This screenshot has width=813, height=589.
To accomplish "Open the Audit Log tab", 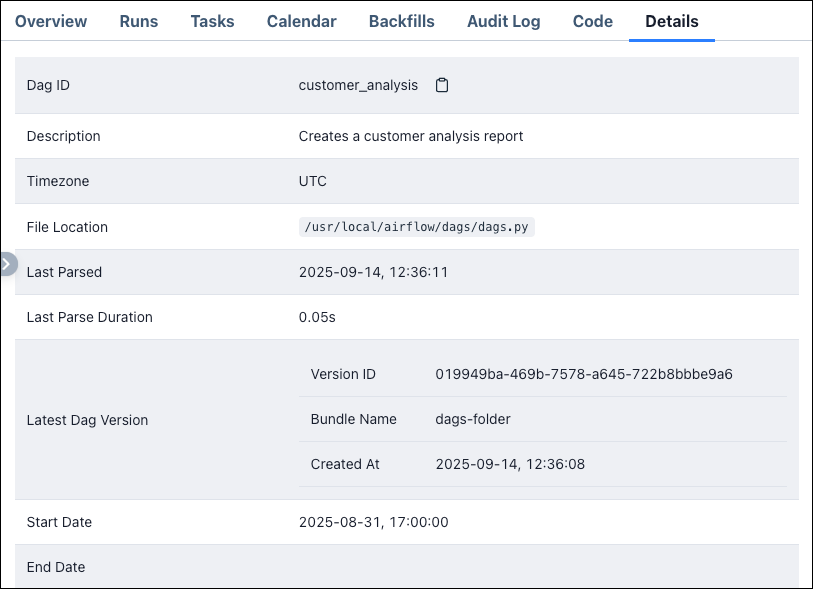I will [x=503, y=21].
